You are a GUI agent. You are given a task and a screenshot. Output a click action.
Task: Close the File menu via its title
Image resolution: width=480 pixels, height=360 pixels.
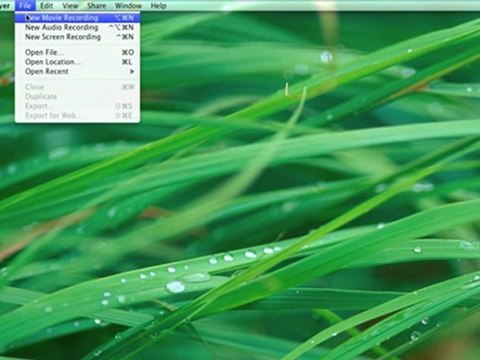(25, 6)
